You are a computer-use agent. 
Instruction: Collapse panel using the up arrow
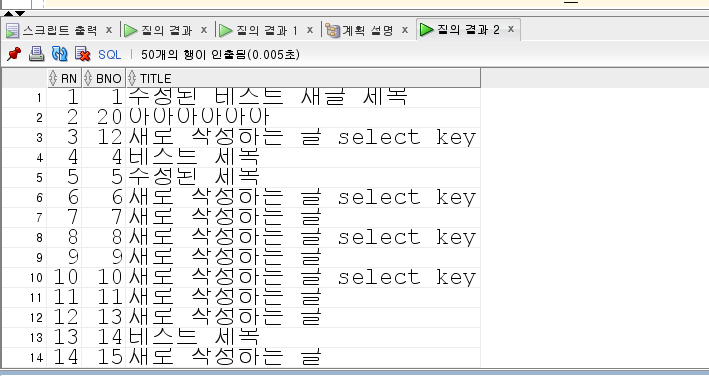pyautogui.click(x=9, y=14)
